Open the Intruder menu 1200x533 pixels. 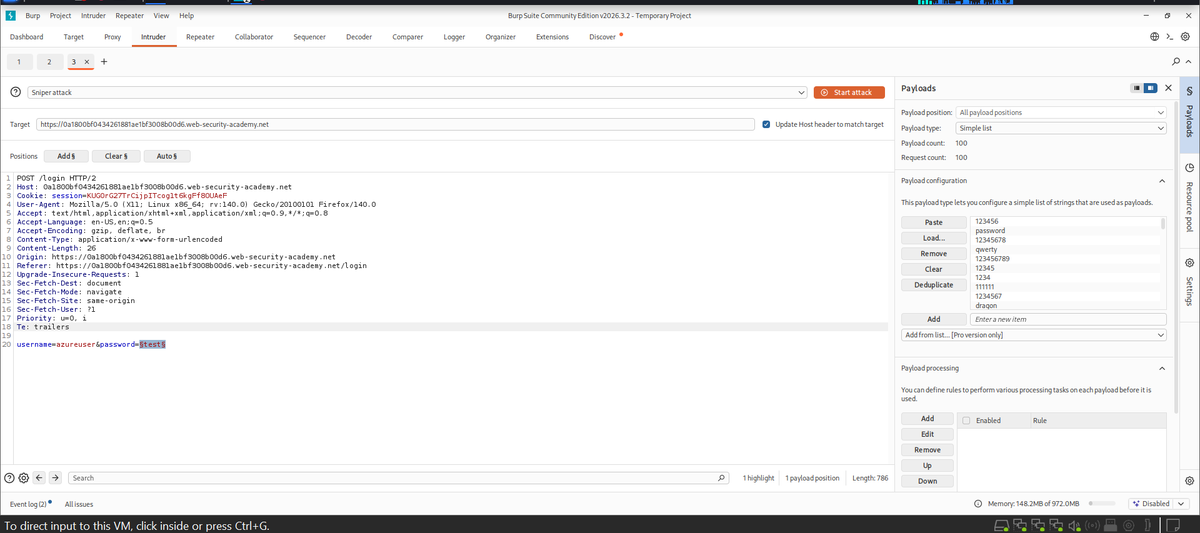pos(94,16)
